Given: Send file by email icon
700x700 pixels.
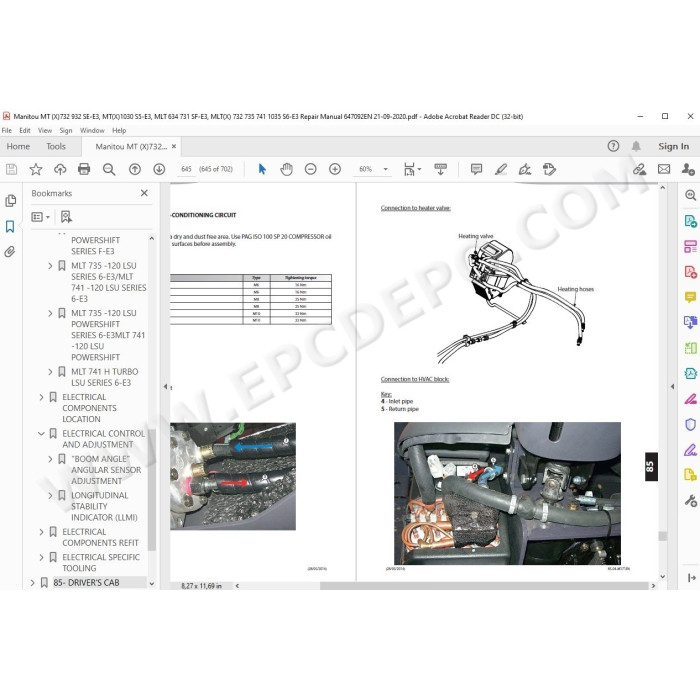Looking at the screenshot, I should point(664,169).
